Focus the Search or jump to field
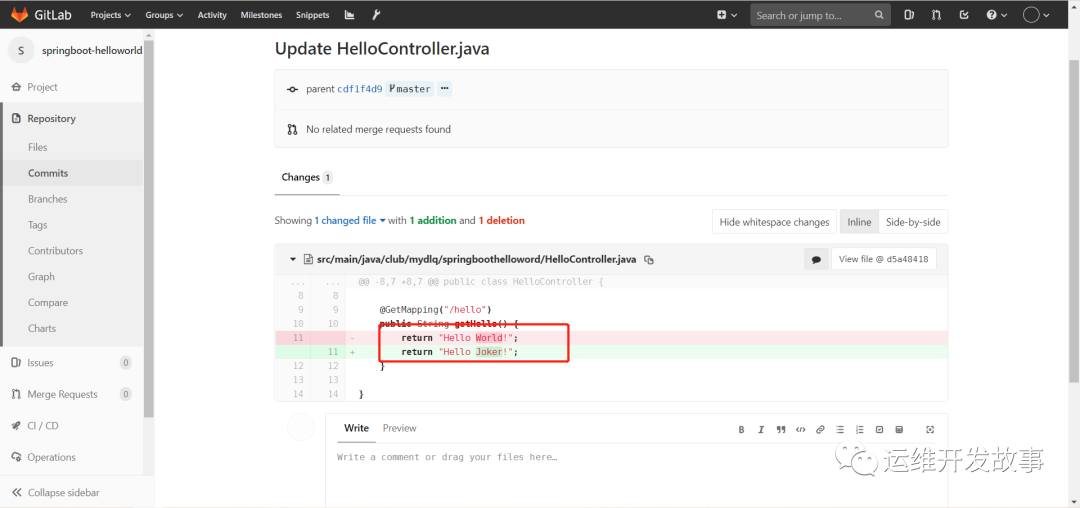This screenshot has height=508, width=1080. click(x=820, y=14)
